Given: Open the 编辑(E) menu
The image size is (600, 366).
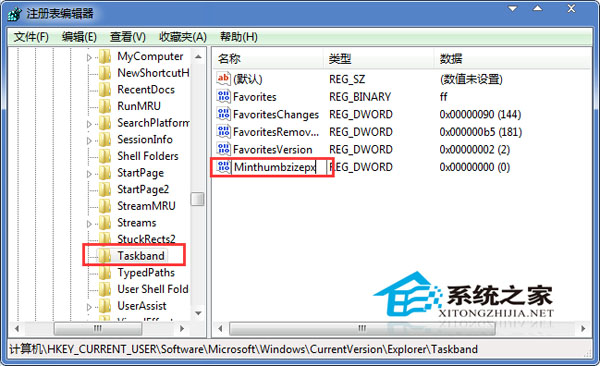Looking at the screenshot, I should 79,37.
